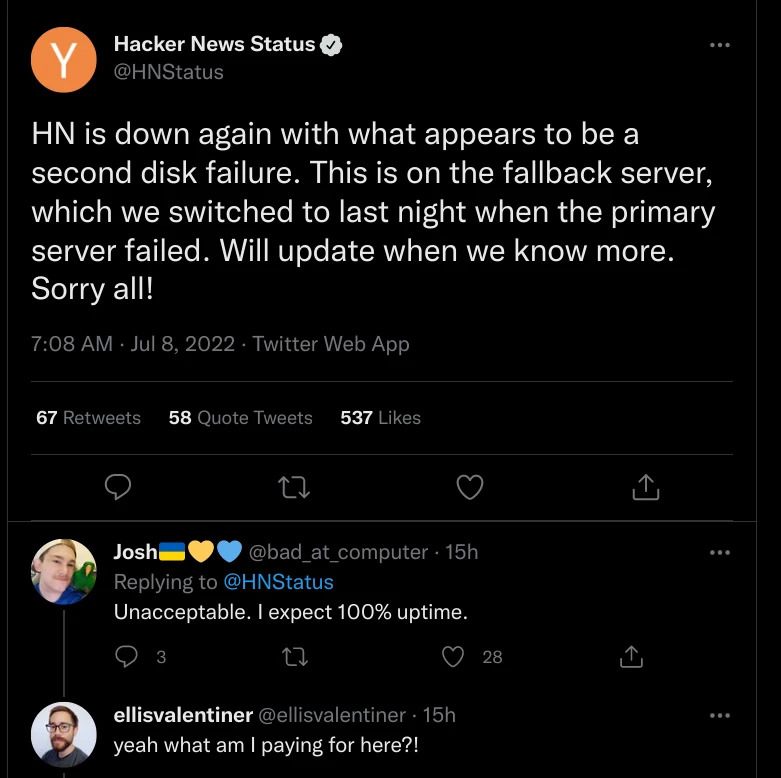The width and height of the screenshot is (781, 778).
Task: Share Josh's reply tweet
Action: pyautogui.click(x=631, y=656)
